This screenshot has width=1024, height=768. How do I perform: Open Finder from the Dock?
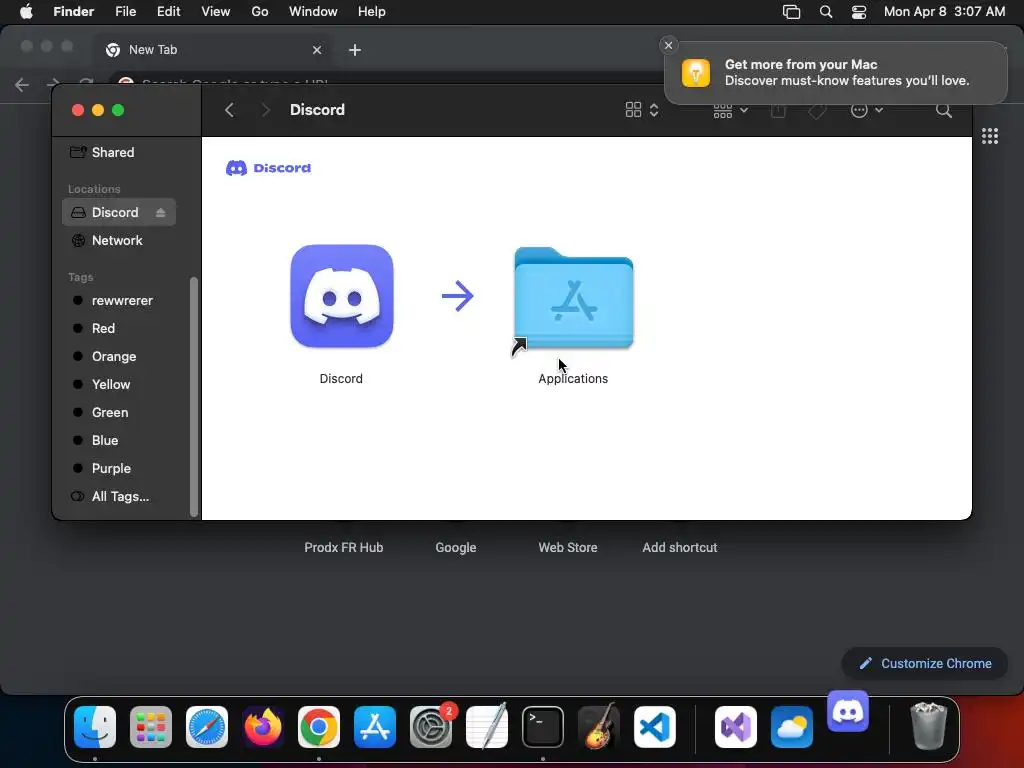(95, 727)
